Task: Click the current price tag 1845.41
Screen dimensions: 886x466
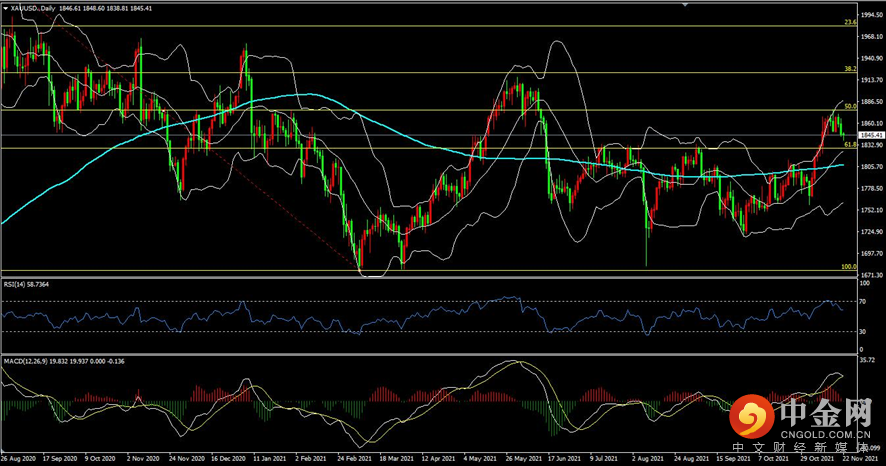Action: pos(870,136)
